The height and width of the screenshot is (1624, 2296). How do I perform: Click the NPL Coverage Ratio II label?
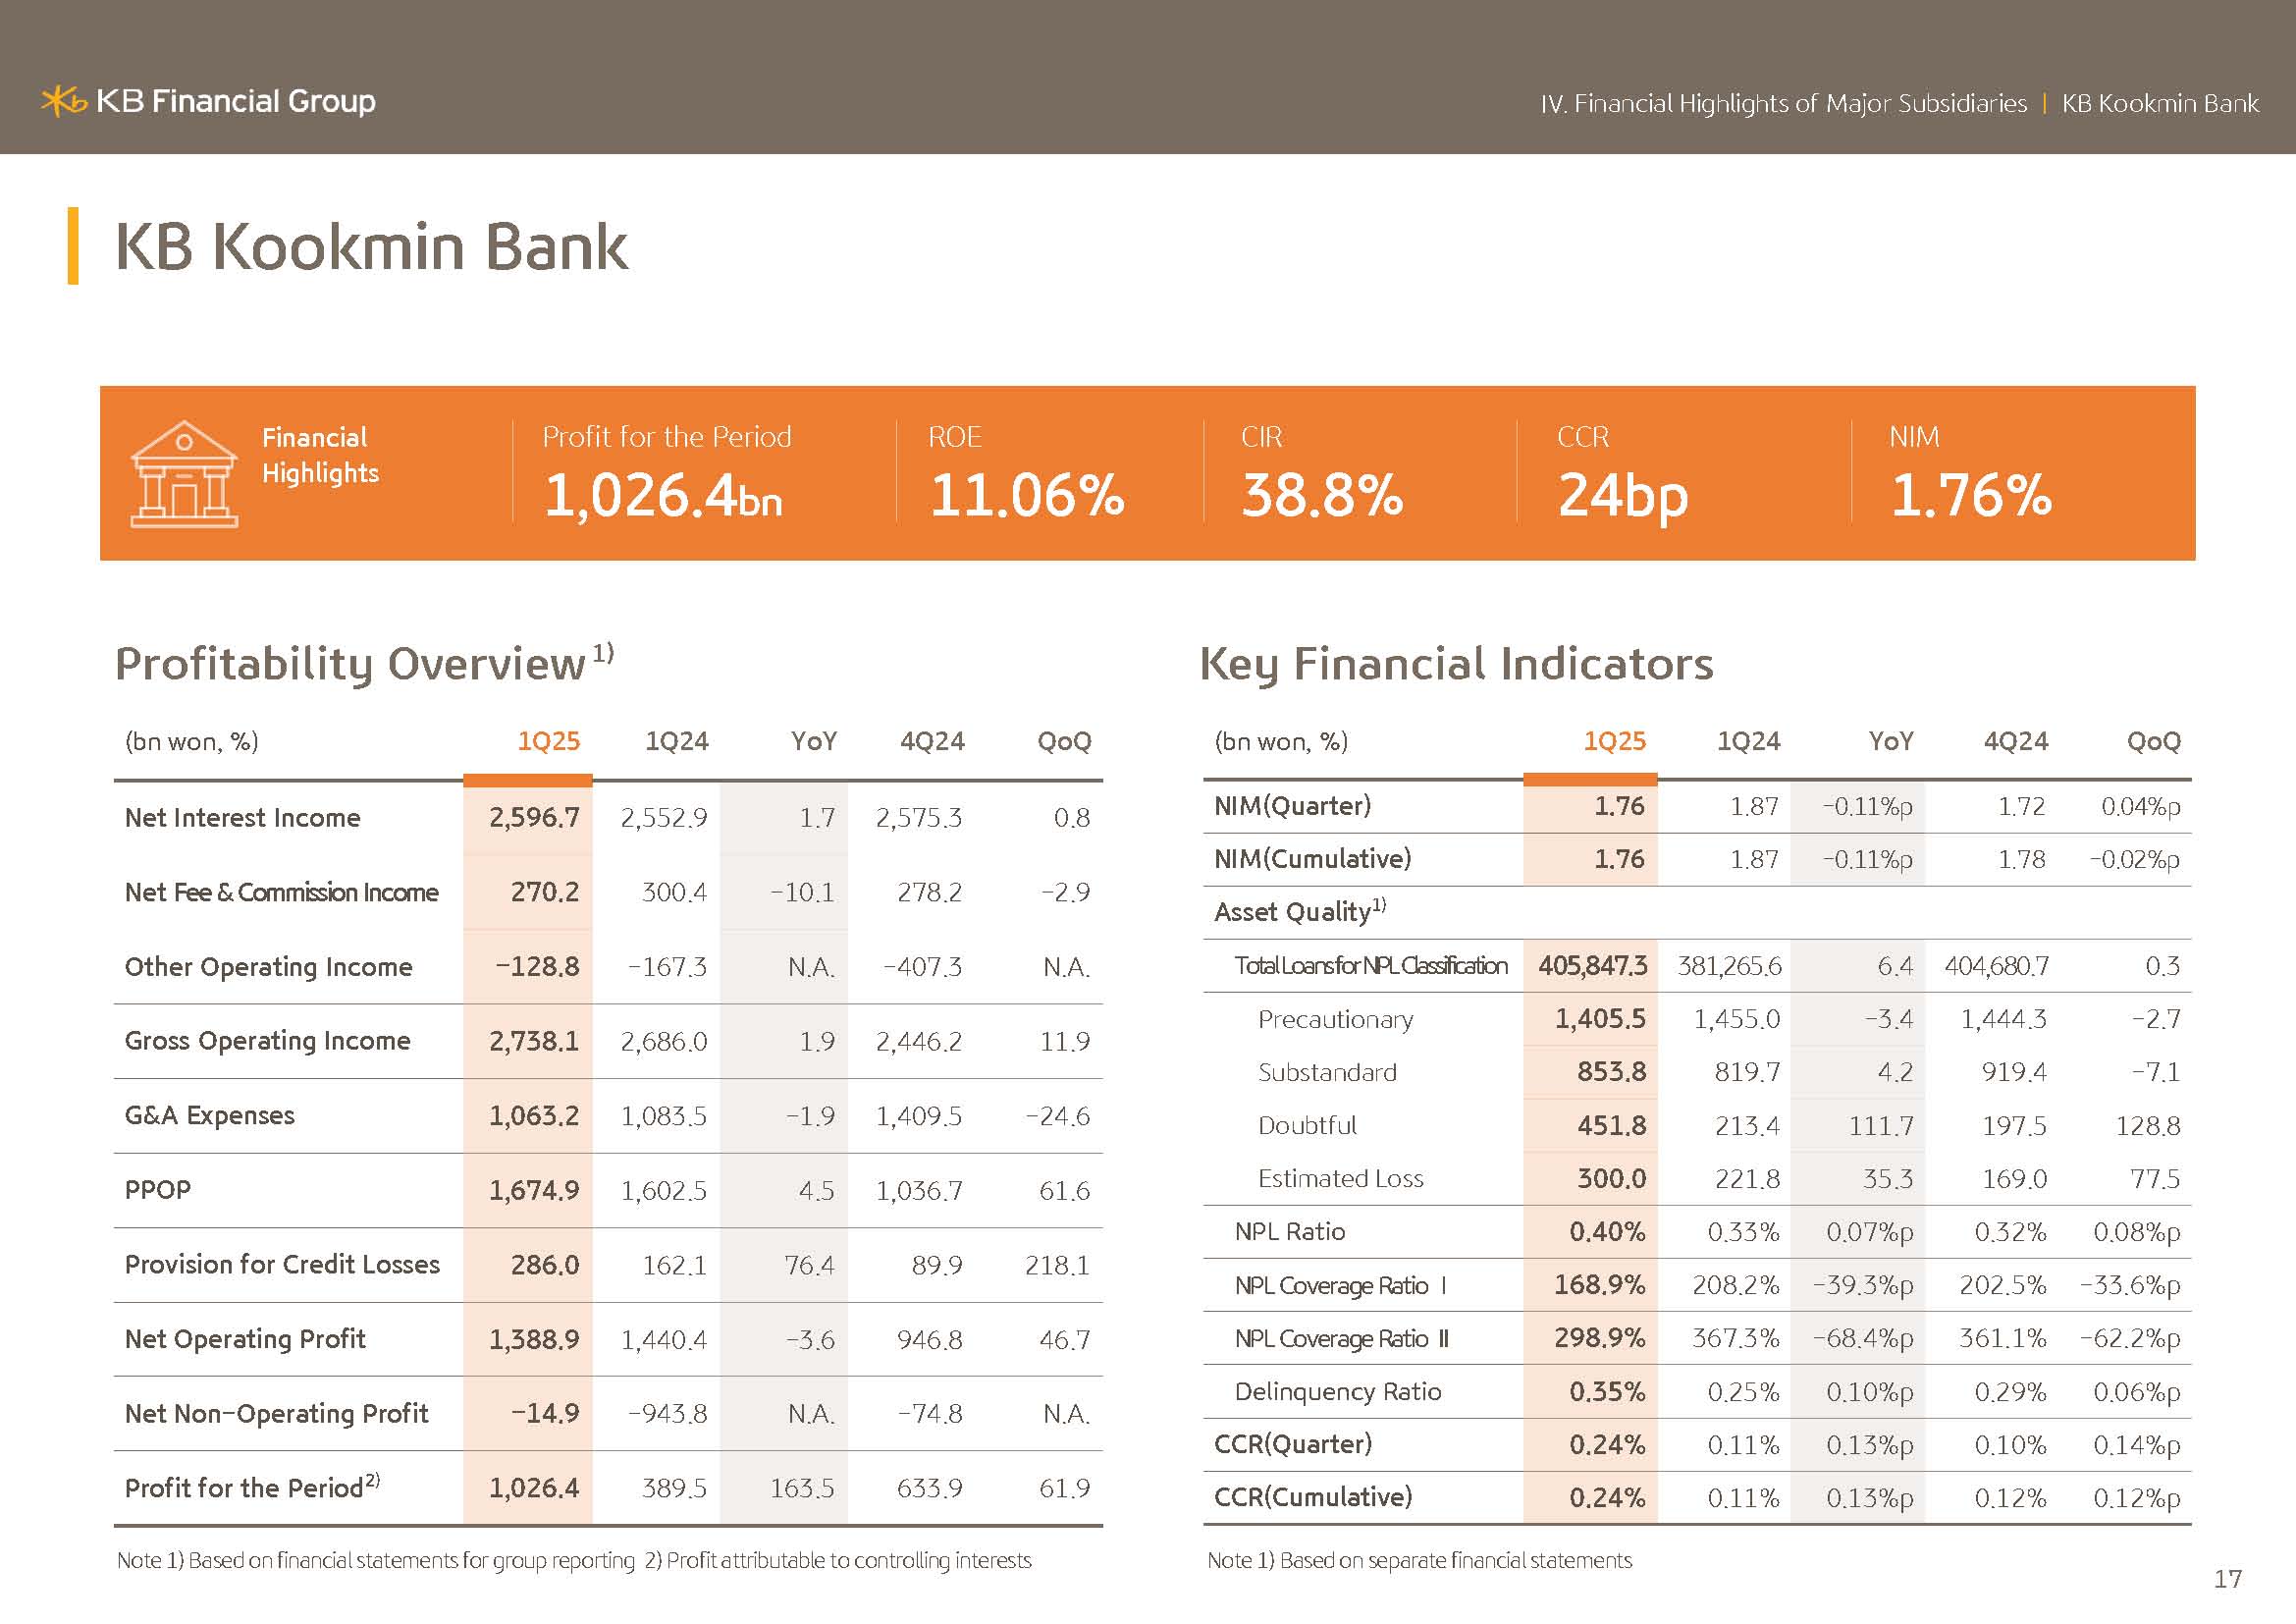click(x=1341, y=1339)
